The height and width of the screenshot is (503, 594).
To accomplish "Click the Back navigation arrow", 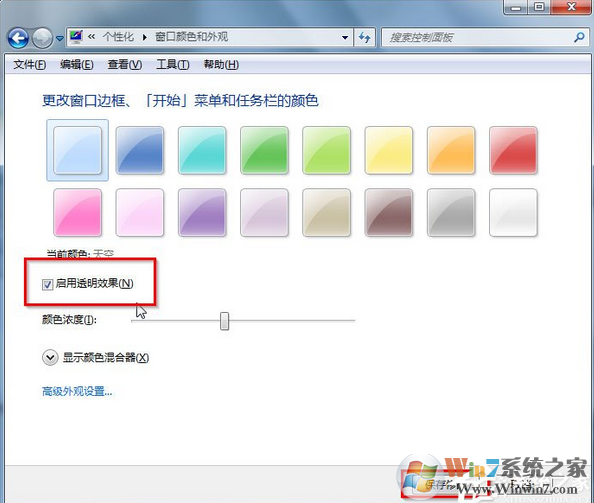I will (18, 38).
